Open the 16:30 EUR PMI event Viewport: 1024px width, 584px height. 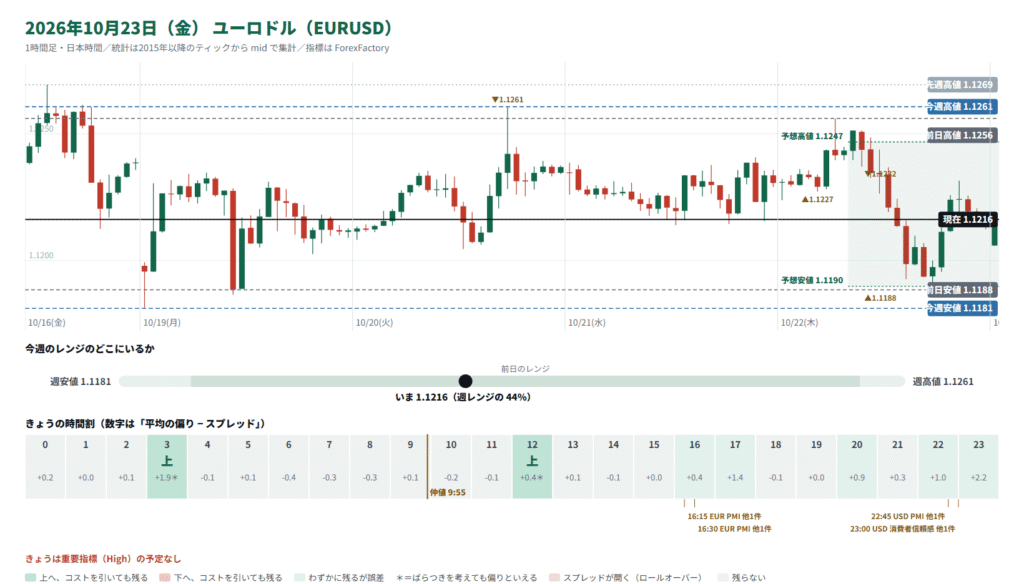(x=734, y=528)
